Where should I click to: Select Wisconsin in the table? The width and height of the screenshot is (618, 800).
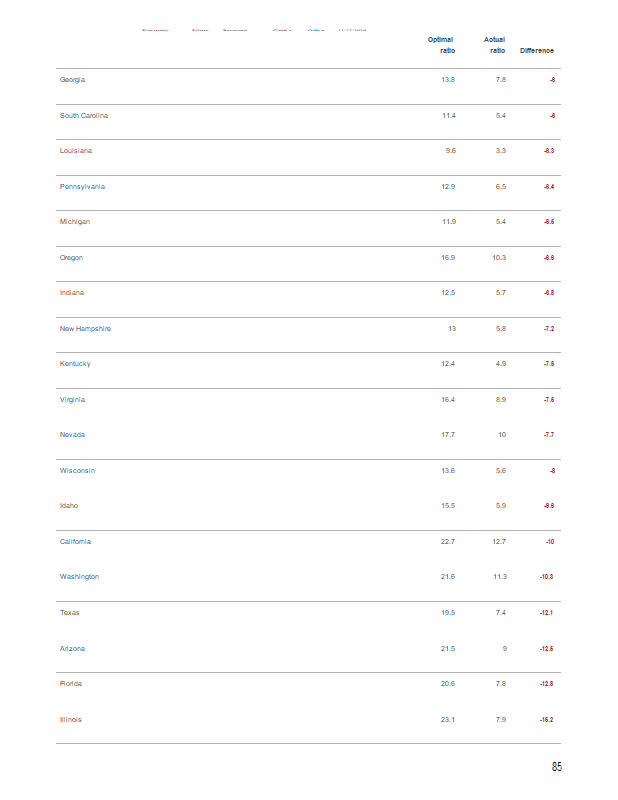(77, 470)
